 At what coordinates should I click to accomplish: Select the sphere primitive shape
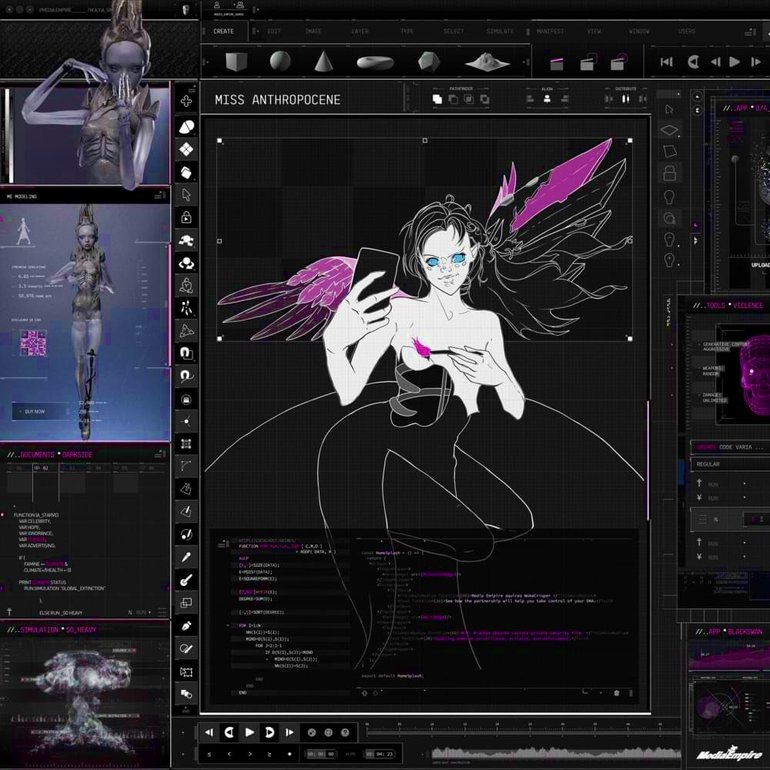[280, 62]
